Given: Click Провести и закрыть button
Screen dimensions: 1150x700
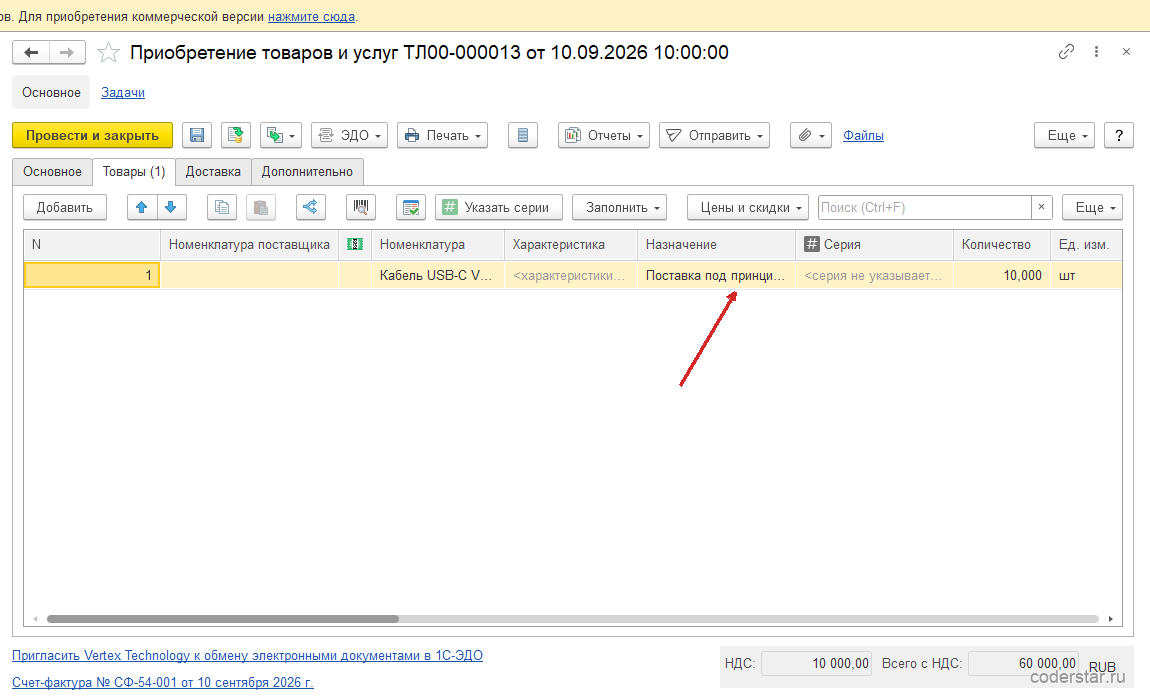Looking at the screenshot, I should tap(92, 135).
